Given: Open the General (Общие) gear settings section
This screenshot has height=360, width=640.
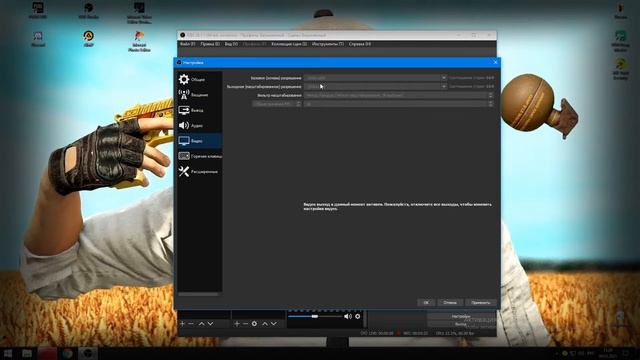Looking at the screenshot, I should pos(200,79).
